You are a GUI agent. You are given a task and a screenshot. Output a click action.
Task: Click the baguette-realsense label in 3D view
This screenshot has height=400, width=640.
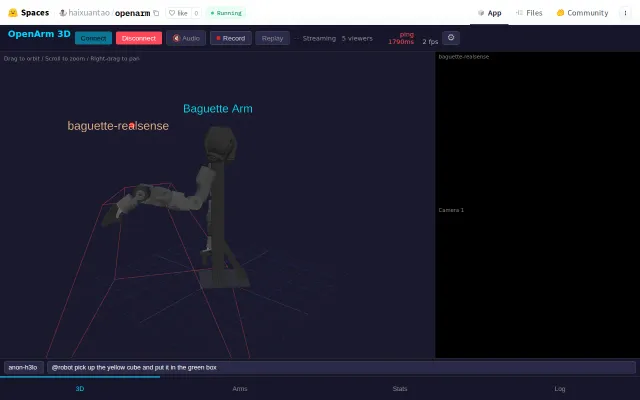(118, 126)
